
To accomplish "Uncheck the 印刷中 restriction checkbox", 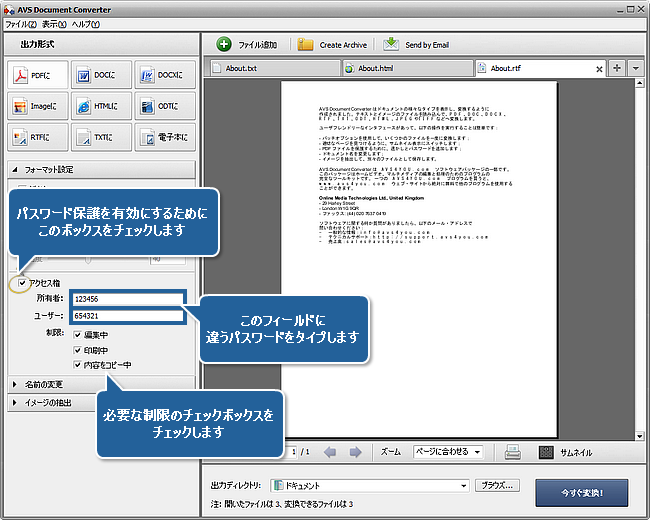I will (77, 350).
